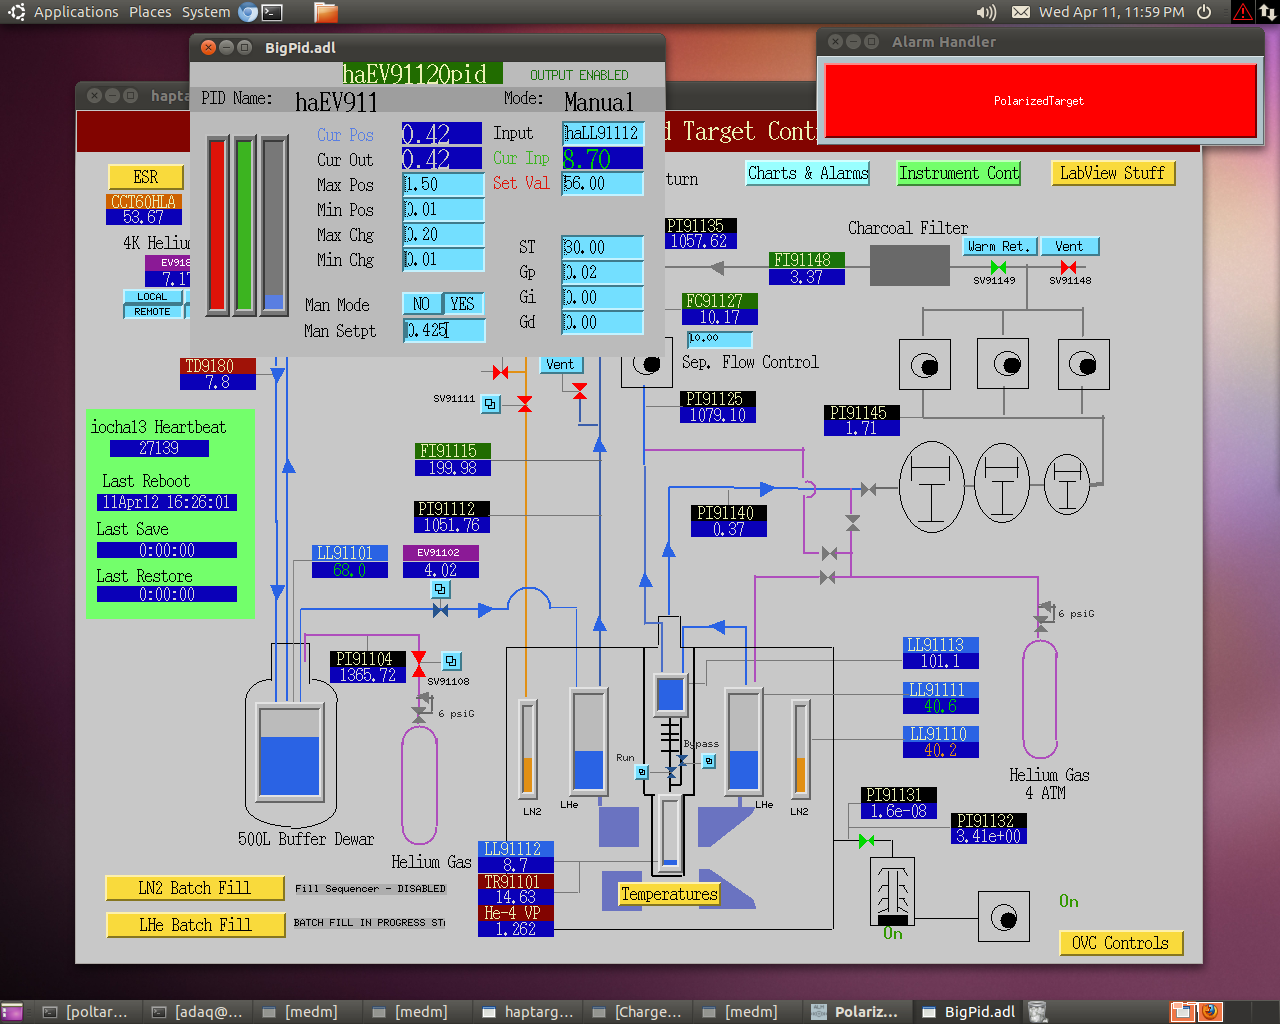Screen dimensions: 1280x1024
Task: Click the diffusion pump icon labeled On
Action: tap(892, 891)
